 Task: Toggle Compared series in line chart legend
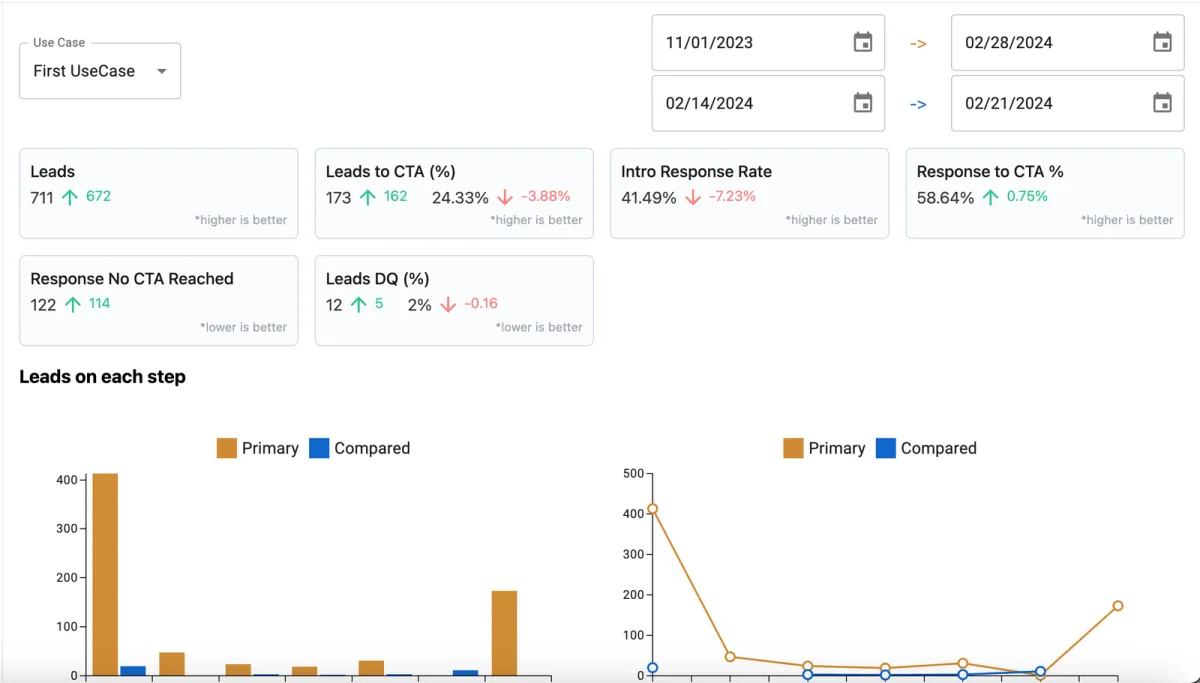[927, 448]
